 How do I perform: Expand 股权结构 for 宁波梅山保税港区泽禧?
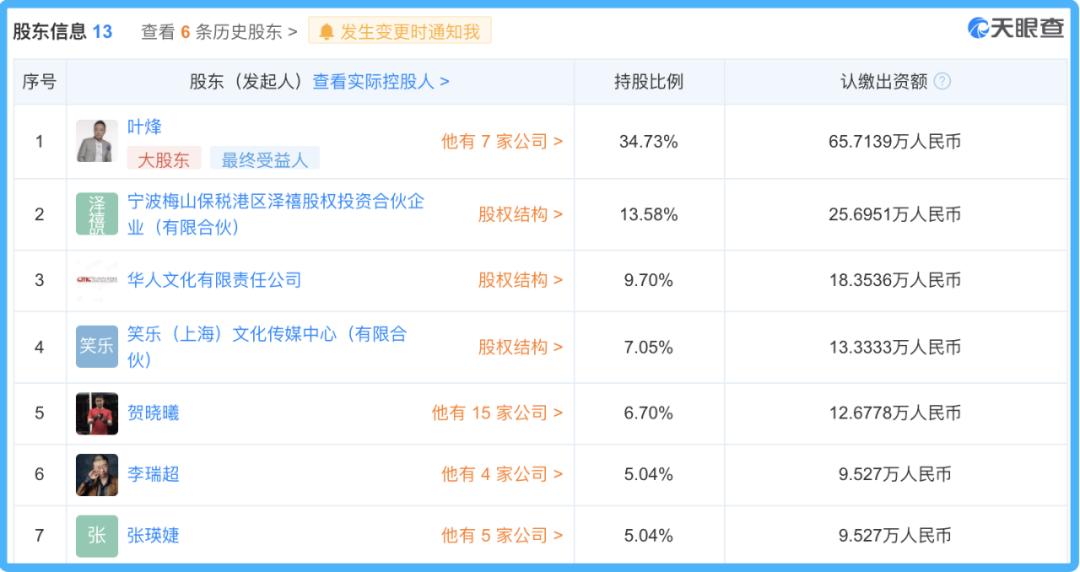520,214
